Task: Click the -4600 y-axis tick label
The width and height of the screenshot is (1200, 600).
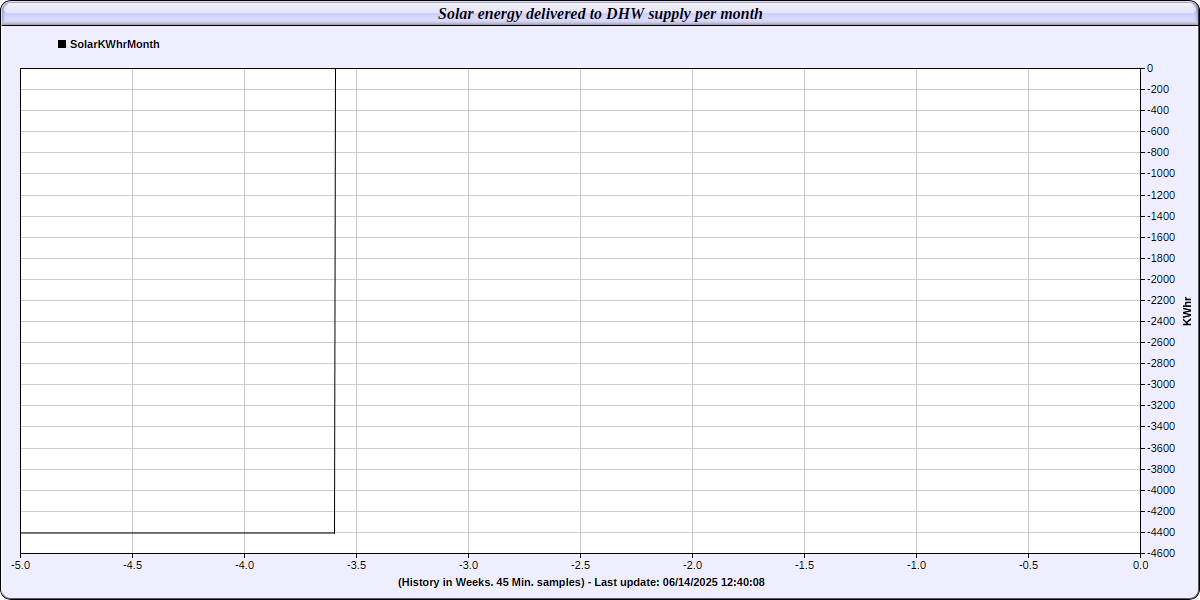Action: pos(1161,553)
